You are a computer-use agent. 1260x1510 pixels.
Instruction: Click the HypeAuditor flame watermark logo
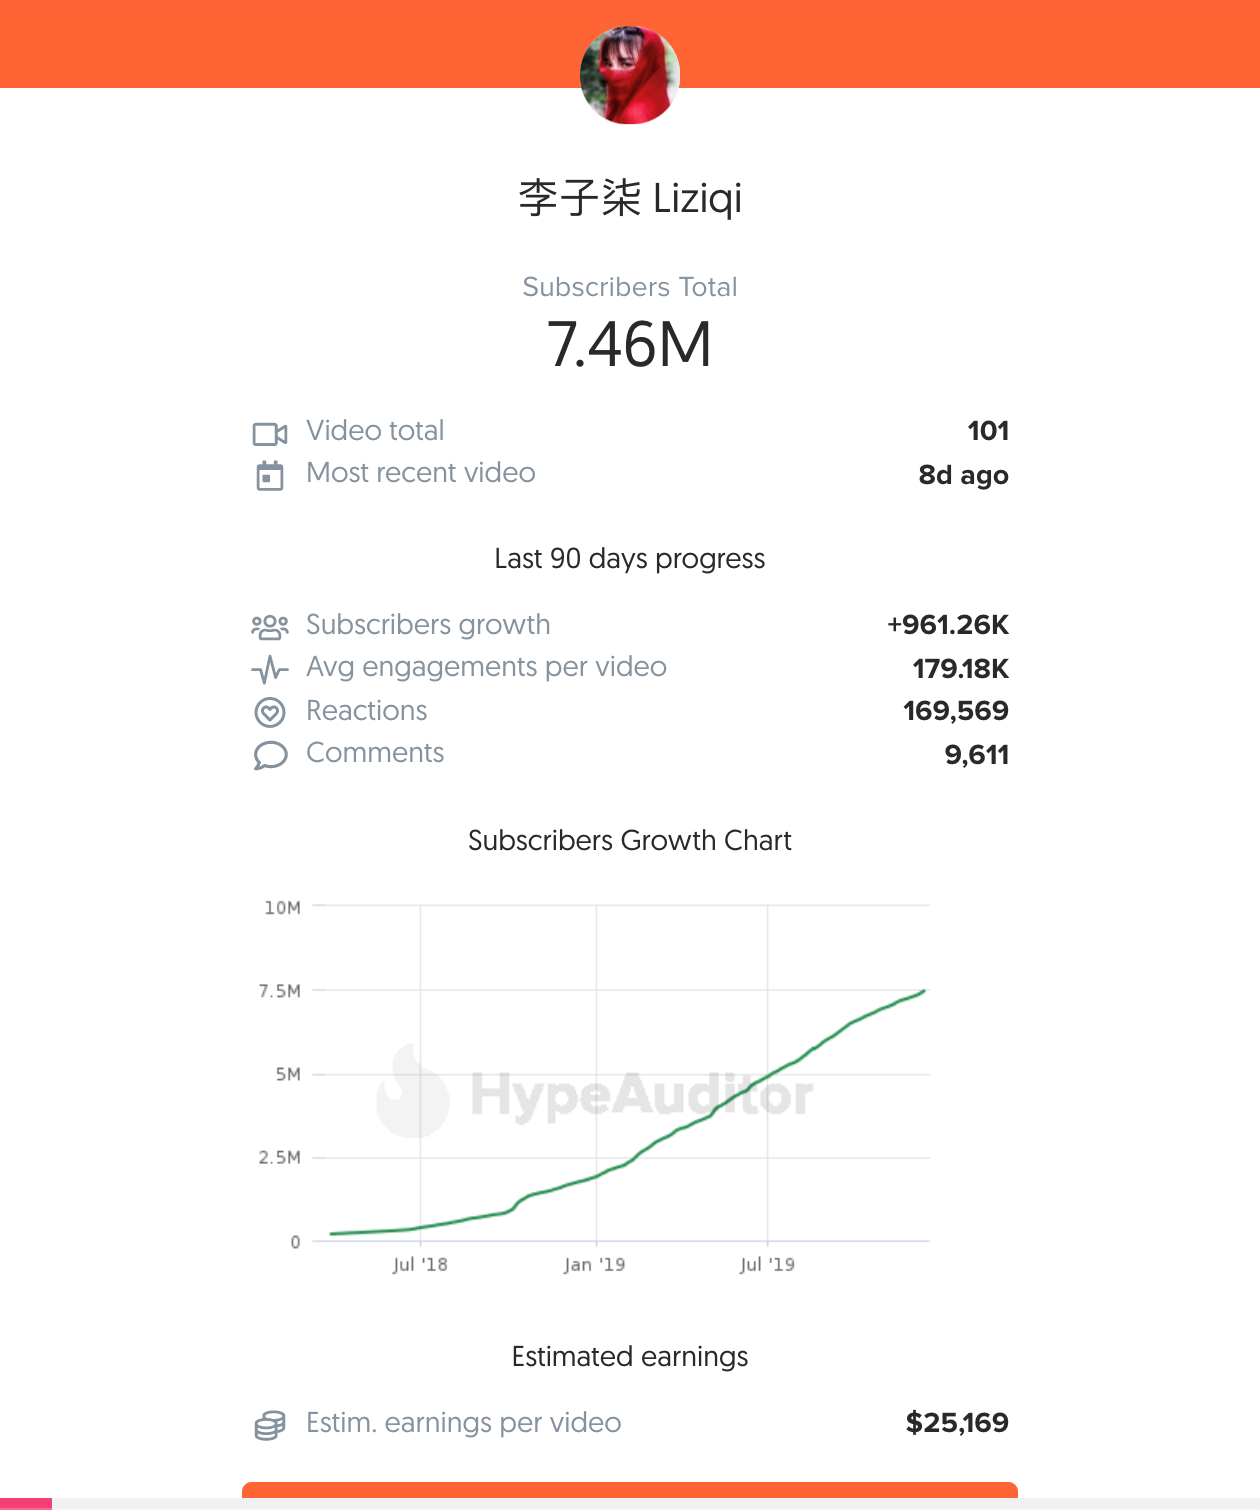coord(412,1093)
